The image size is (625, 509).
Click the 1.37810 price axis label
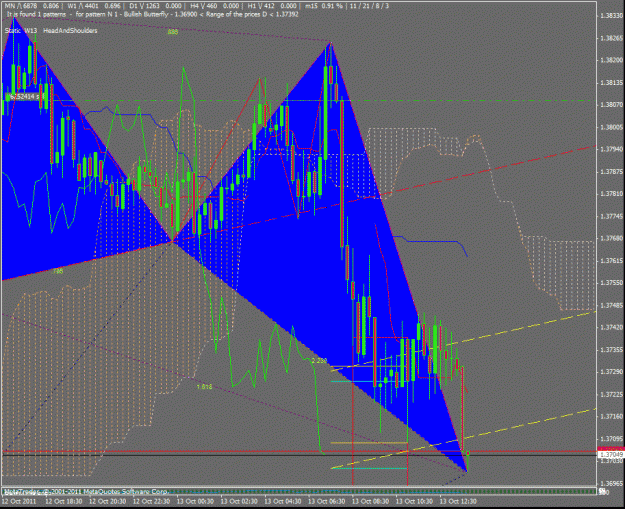tap(611, 194)
